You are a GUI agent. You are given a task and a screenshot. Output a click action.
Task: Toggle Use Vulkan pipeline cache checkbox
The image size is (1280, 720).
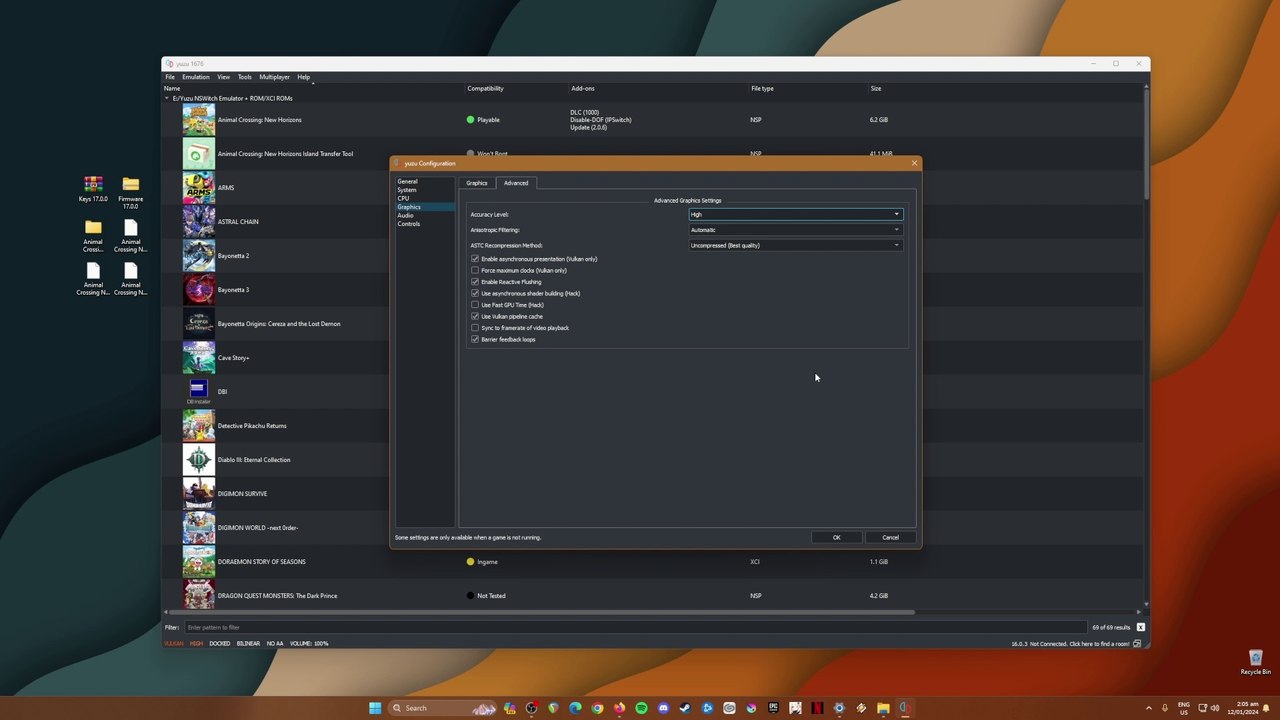pos(475,316)
